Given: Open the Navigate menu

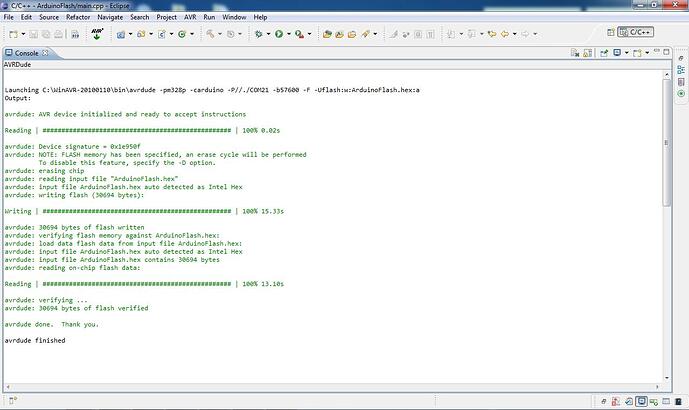Looking at the screenshot, I should [110, 17].
